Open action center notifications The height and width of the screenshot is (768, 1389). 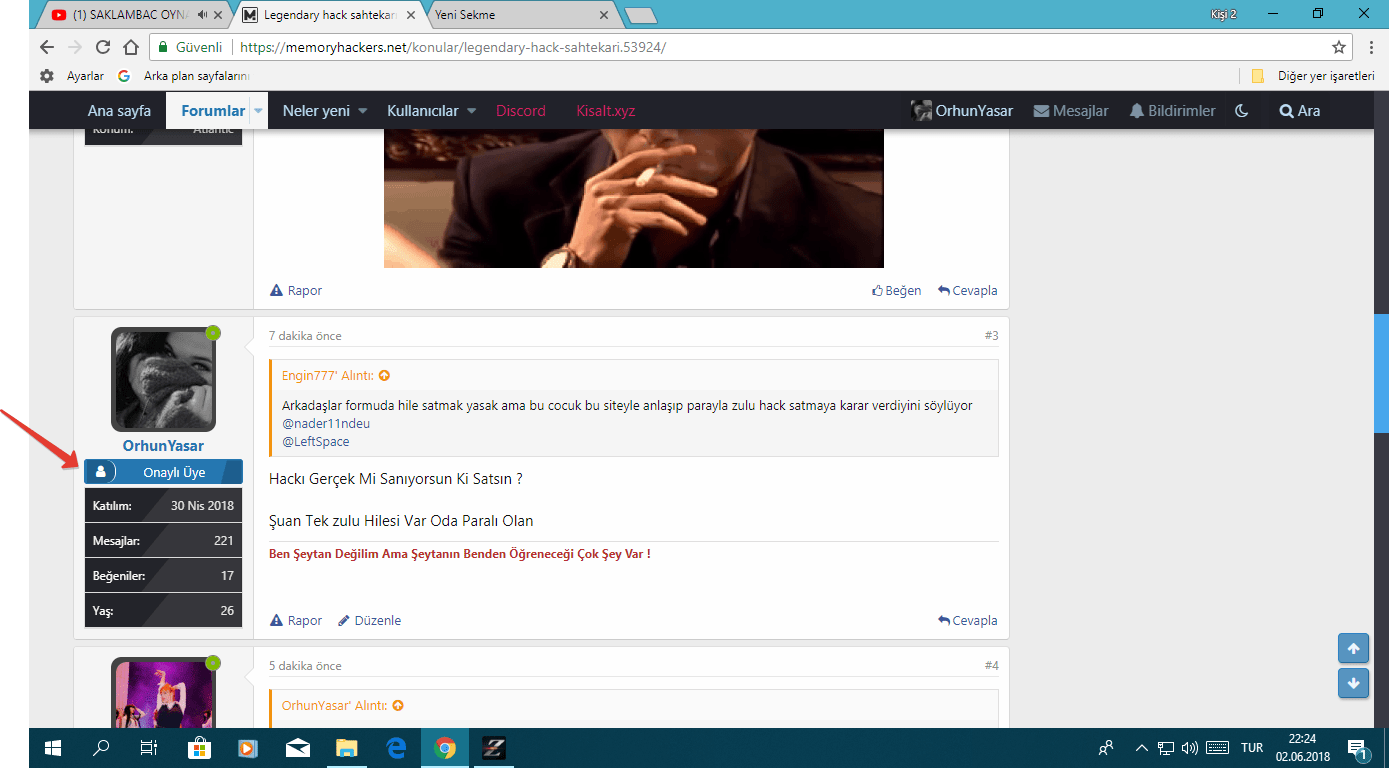pyautogui.click(x=1358, y=748)
